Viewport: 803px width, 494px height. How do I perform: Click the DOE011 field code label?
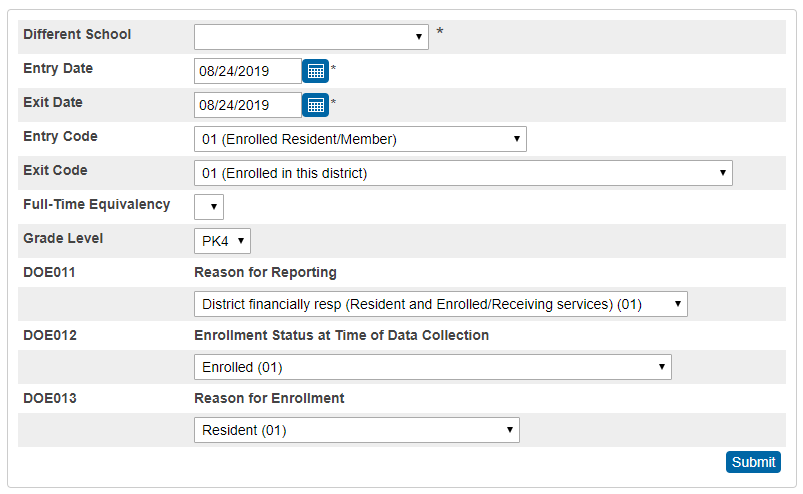pos(50,272)
